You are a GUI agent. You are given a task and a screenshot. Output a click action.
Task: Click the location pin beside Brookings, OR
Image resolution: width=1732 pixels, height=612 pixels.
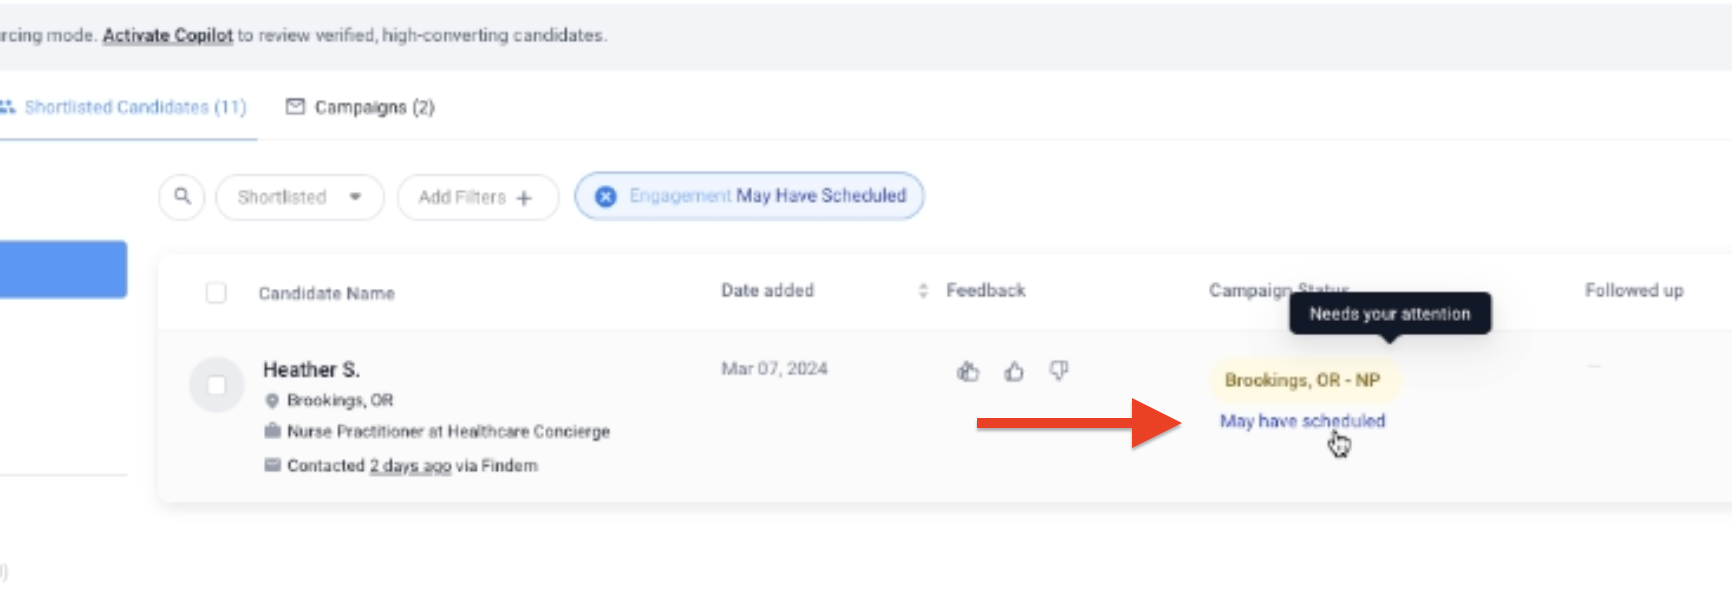[x=271, y=400]
